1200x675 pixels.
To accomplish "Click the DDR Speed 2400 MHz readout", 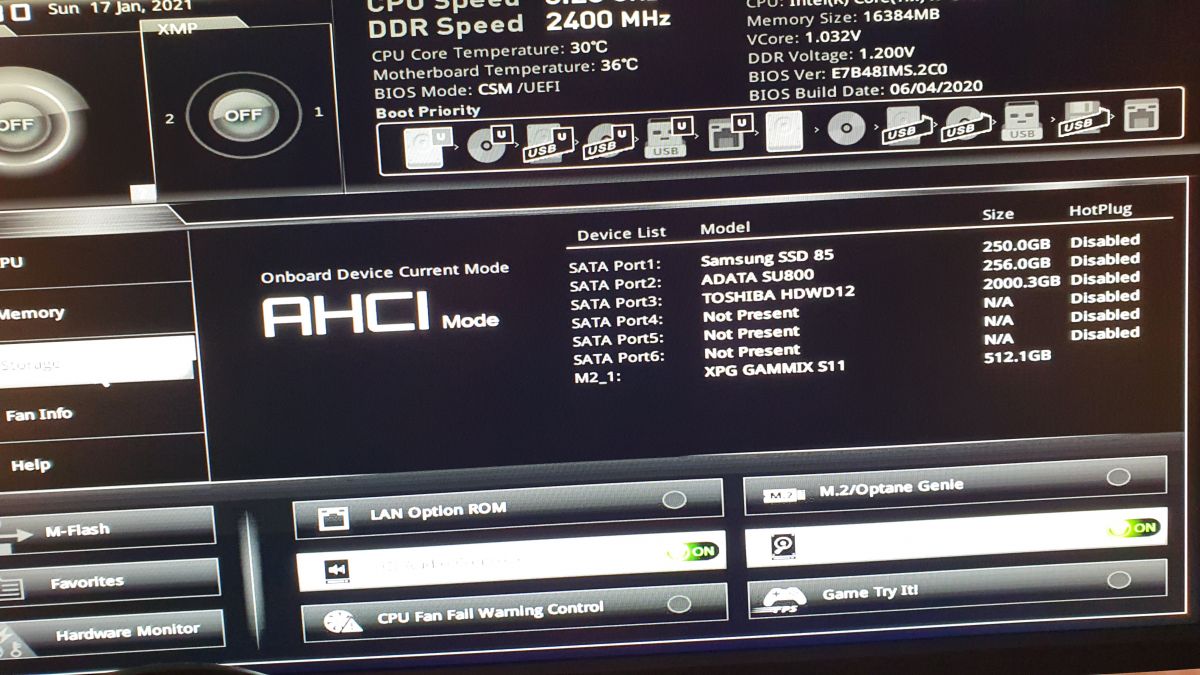I will (x=519, y=22).
